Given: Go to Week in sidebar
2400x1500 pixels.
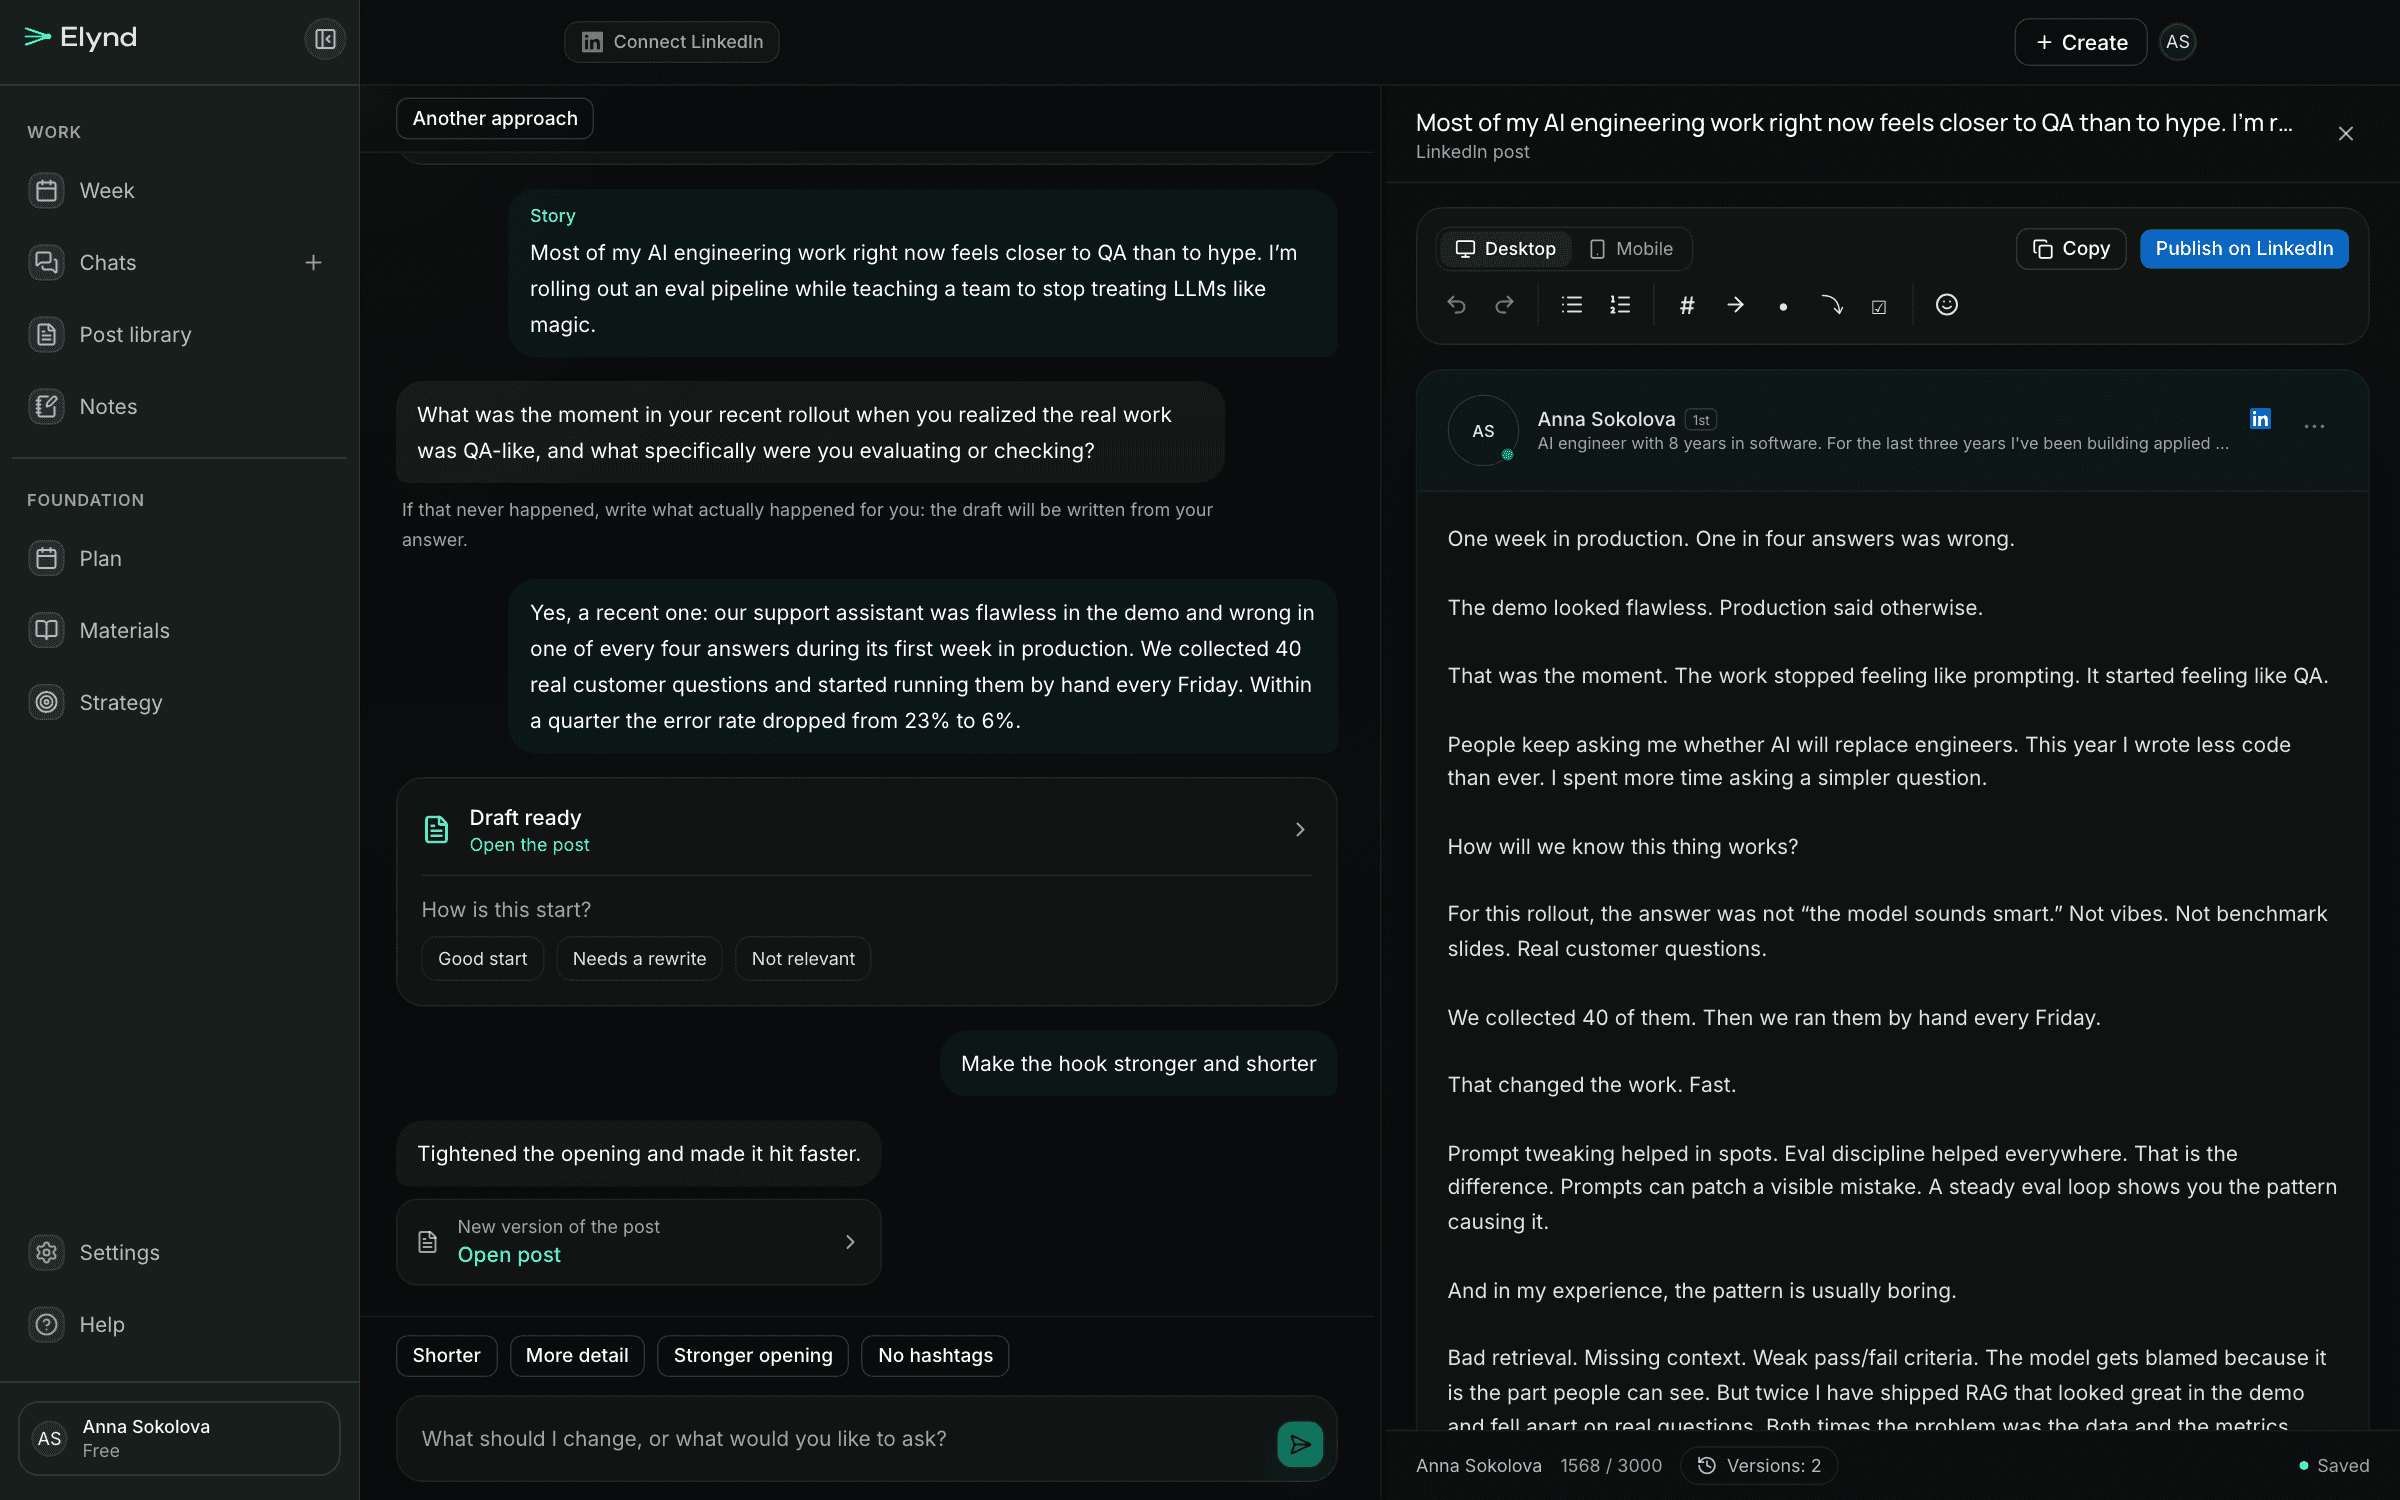Looking at the screenshot, I should coord(180,190).
